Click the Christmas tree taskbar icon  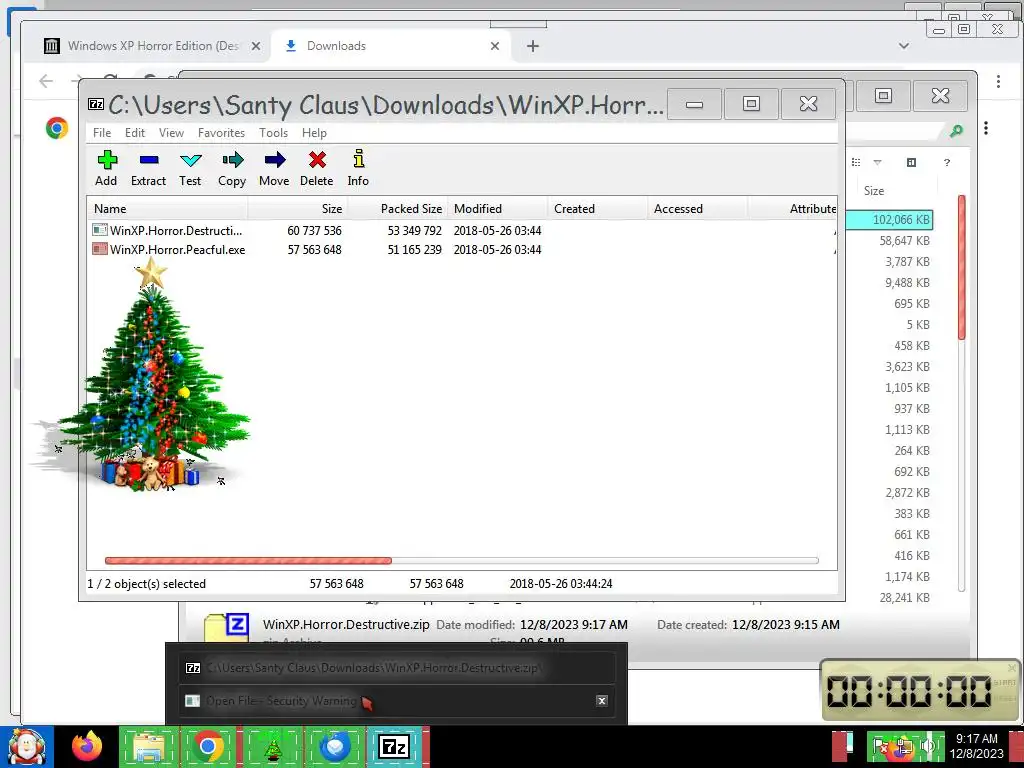273,746
